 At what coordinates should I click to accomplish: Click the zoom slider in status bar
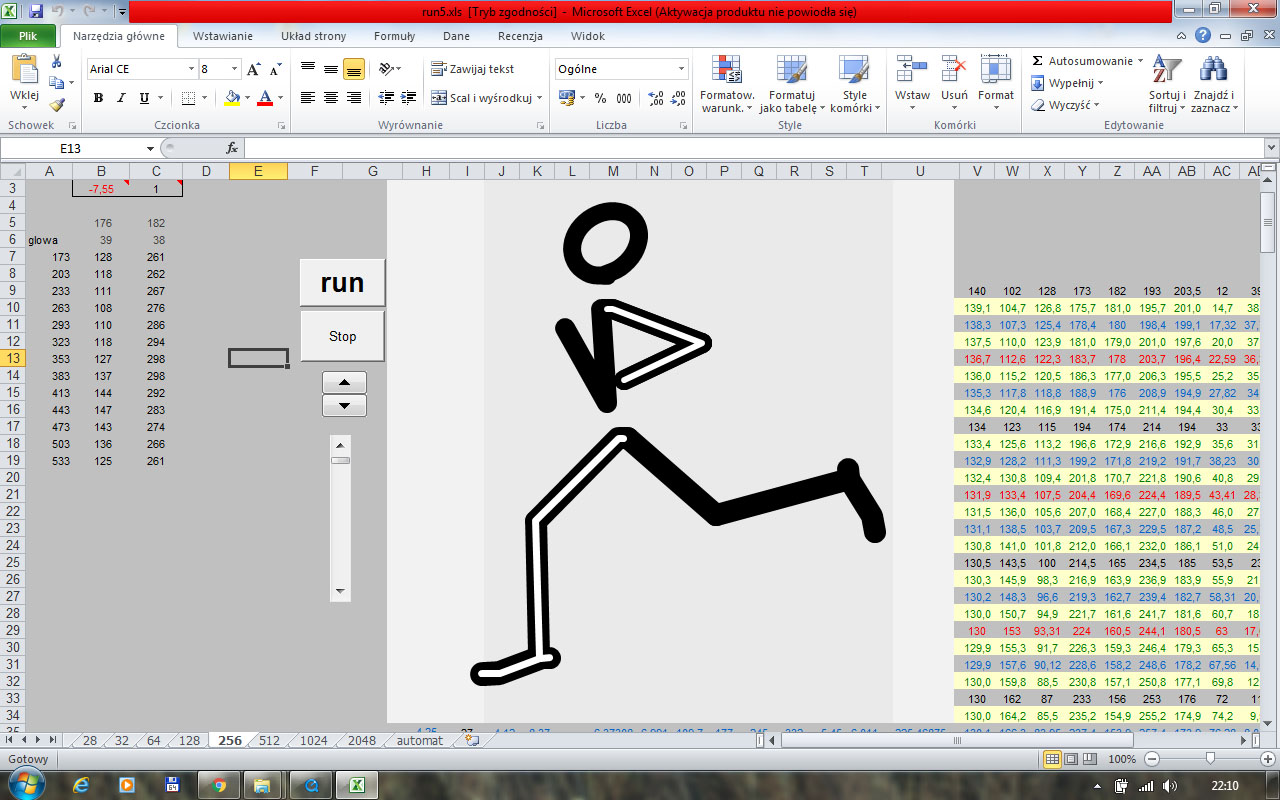(1209, 760)
